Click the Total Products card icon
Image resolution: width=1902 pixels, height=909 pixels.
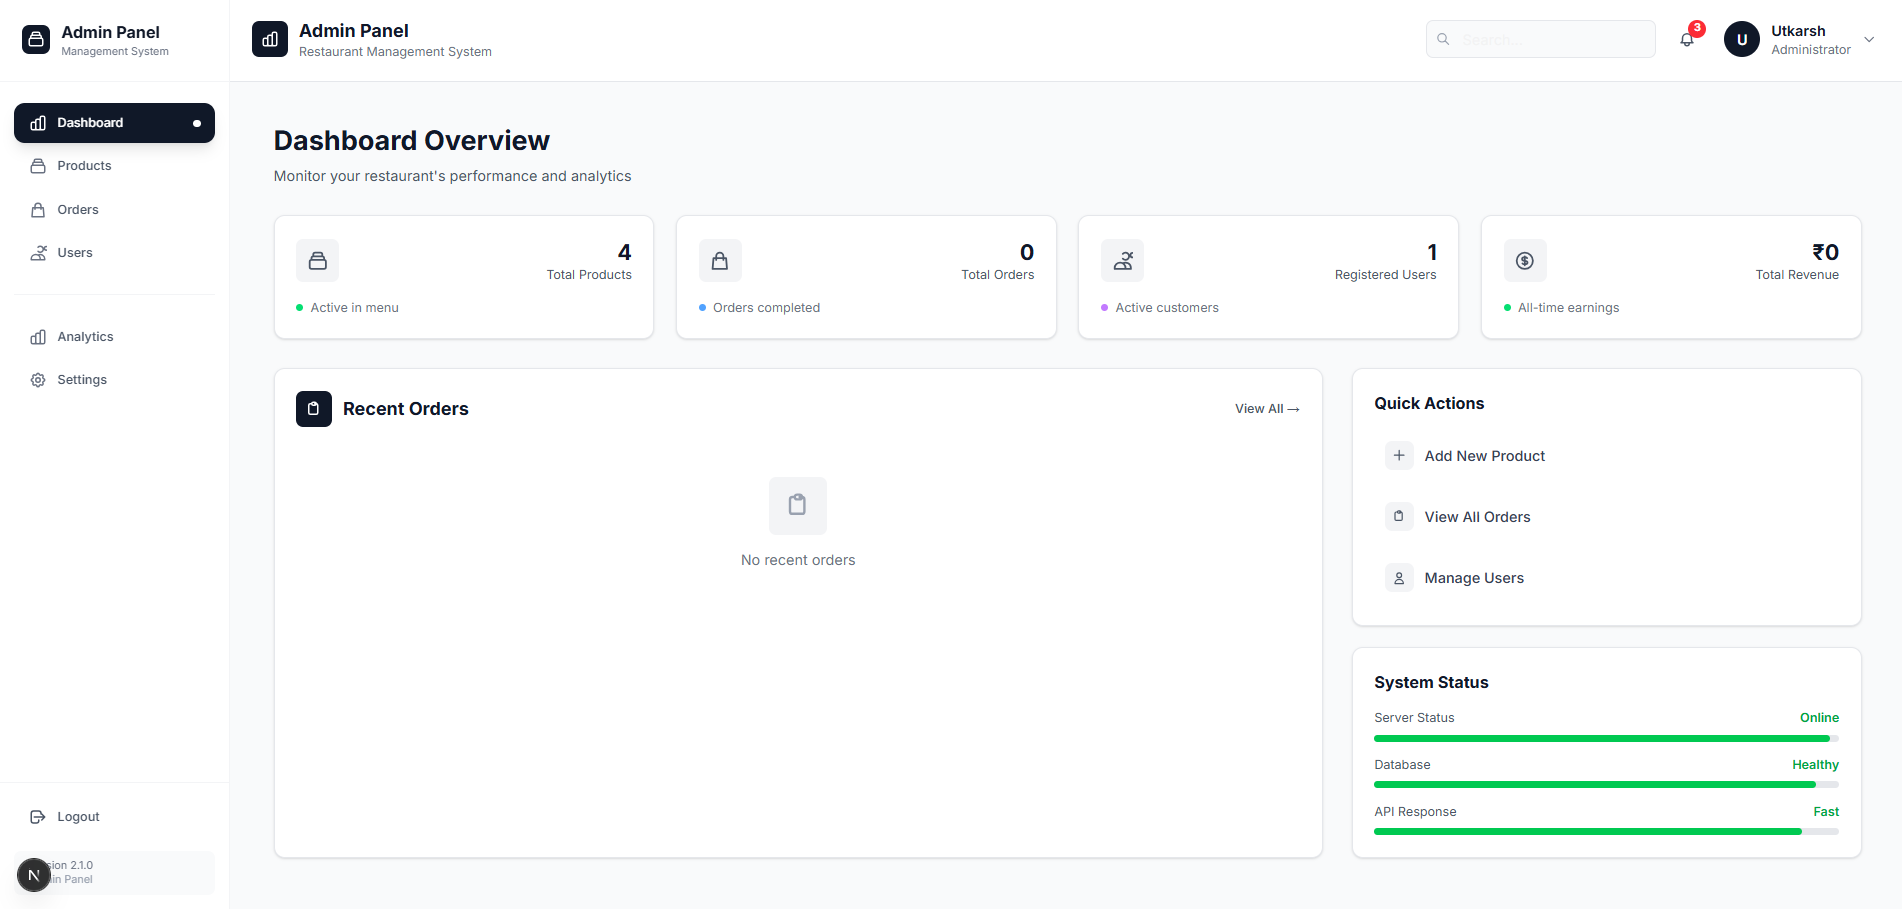pyautogui.click(x=317, y=261)
